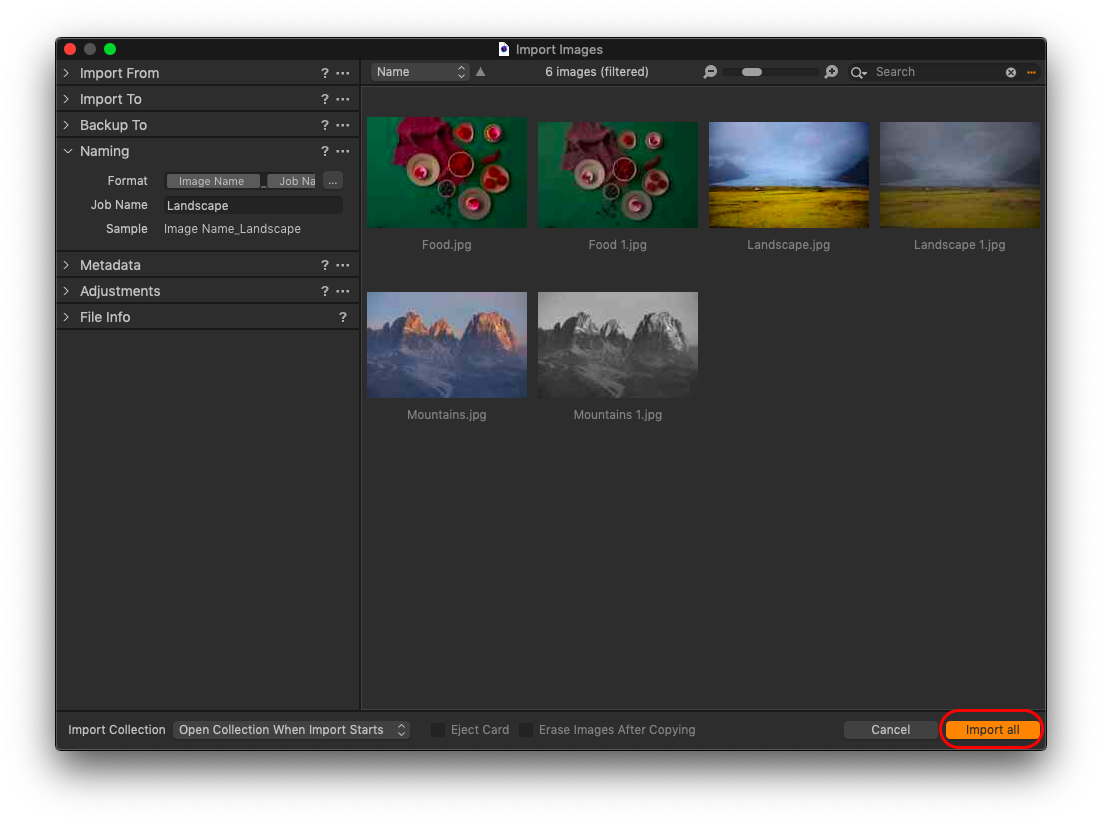
Task: Select the Mountains 1.jpg black-and-white thumbnail
Action: [x=618, y=345]
